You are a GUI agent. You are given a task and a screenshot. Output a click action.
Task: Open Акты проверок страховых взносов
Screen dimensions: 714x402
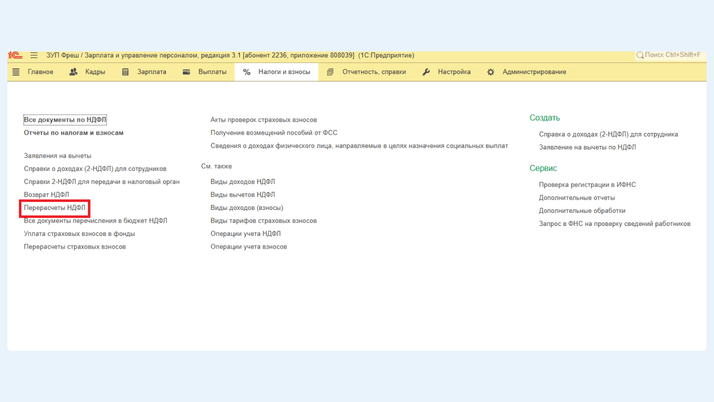[263, 120]
